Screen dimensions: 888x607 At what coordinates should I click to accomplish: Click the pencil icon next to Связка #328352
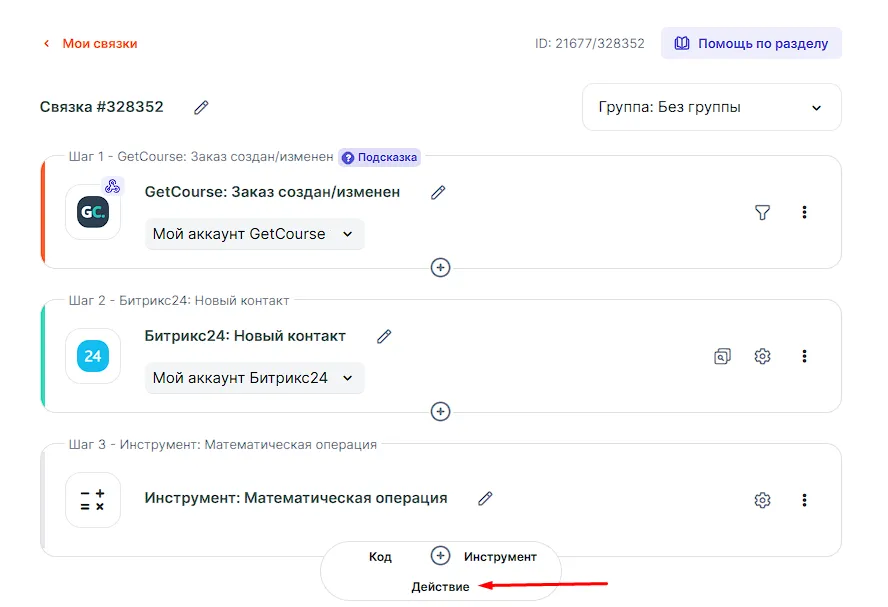[x=201, y=107]
